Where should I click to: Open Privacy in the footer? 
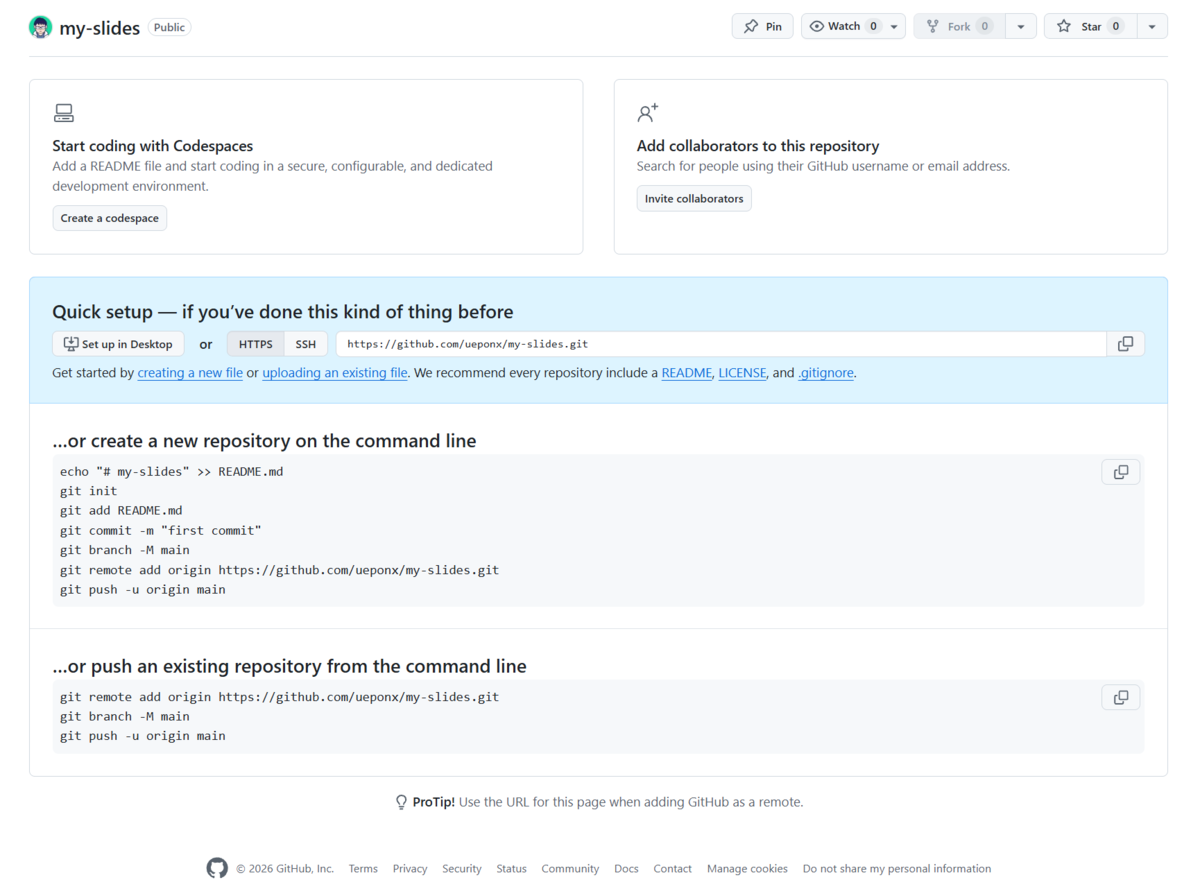[x=410, y=869]
